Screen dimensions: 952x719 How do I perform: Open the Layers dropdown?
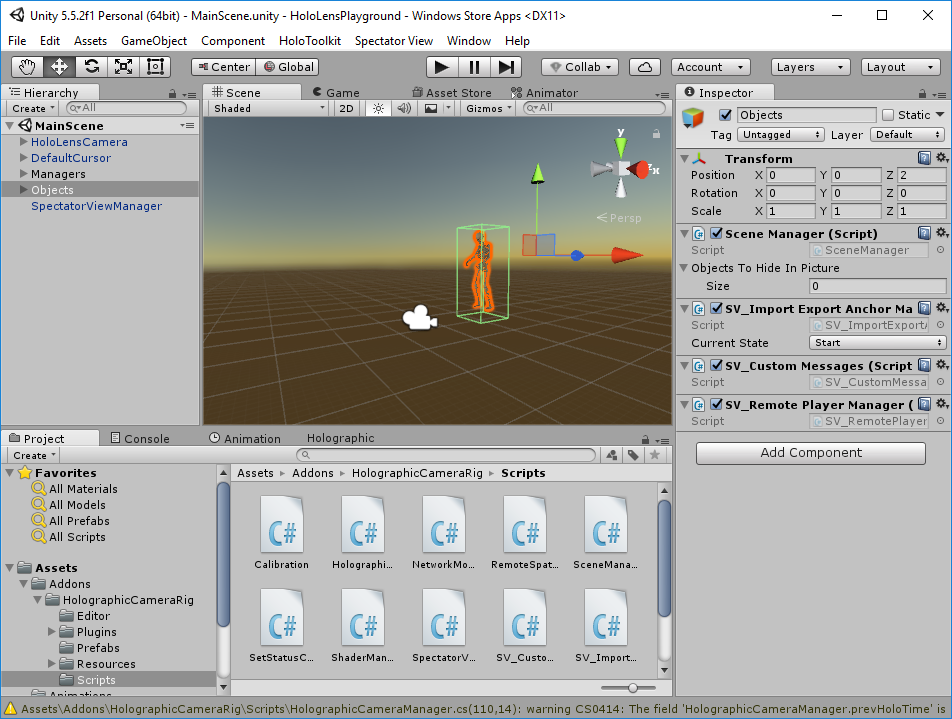(x=811, y=67)
